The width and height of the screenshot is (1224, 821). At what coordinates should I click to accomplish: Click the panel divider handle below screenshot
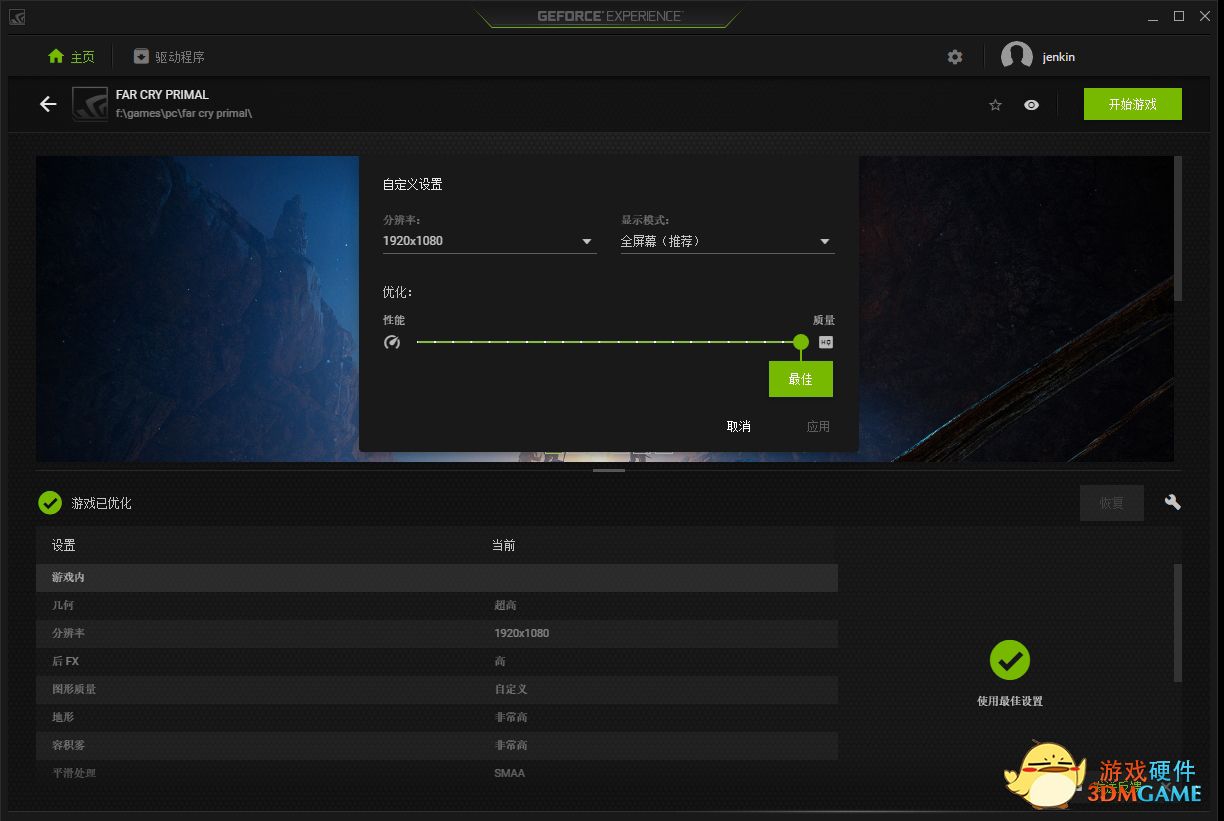(x=609, y=469)
